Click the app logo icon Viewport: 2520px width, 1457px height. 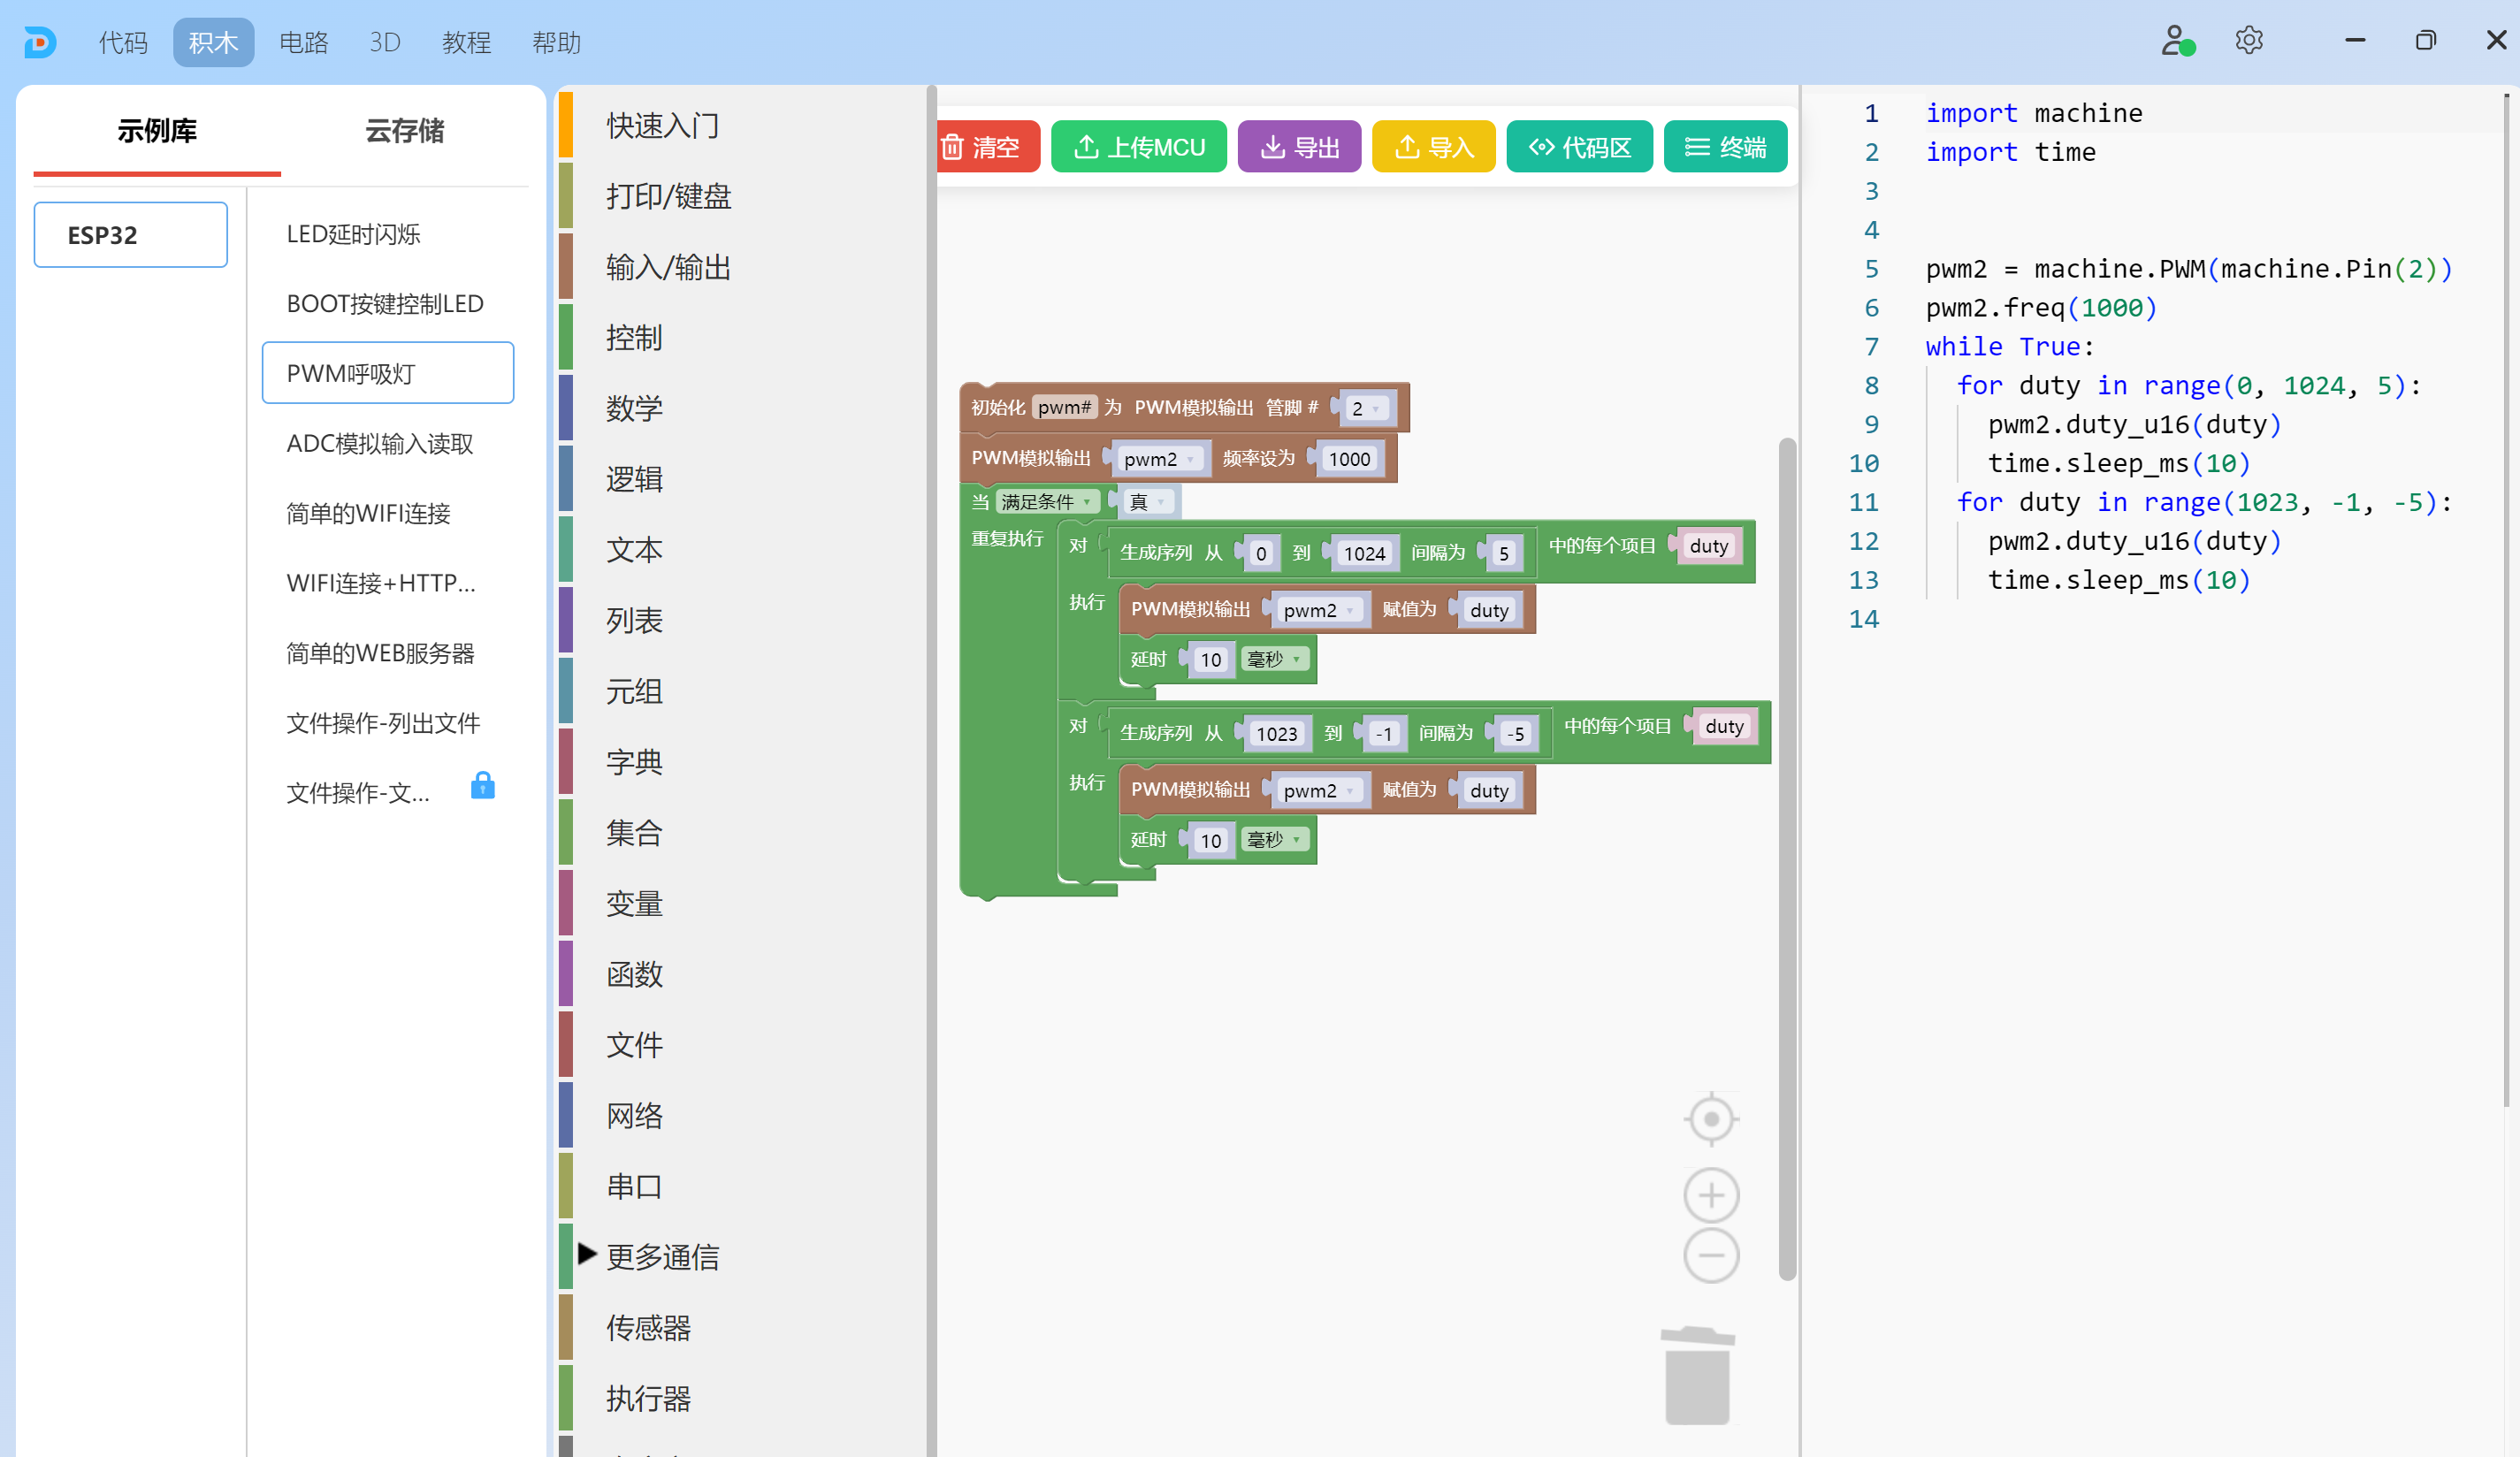(40, 42)
